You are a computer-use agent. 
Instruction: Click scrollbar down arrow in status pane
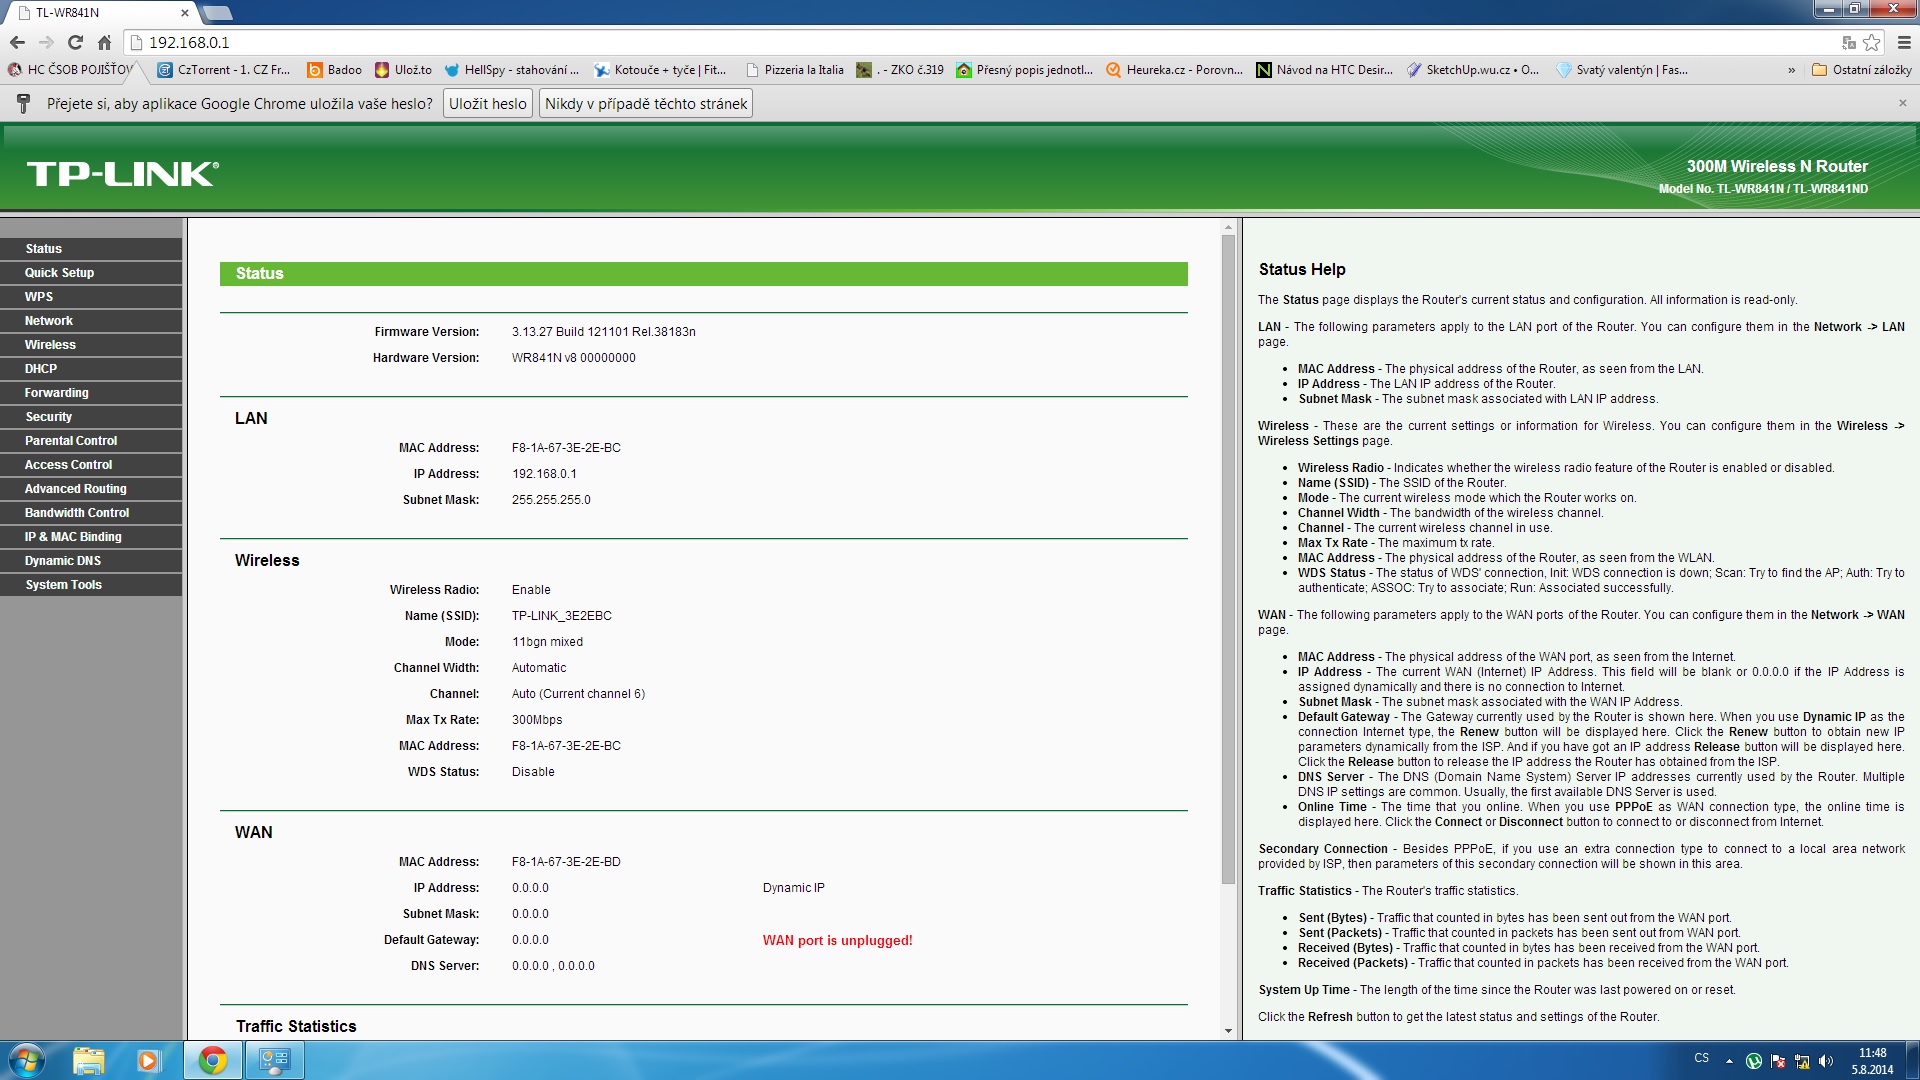1228,1030
